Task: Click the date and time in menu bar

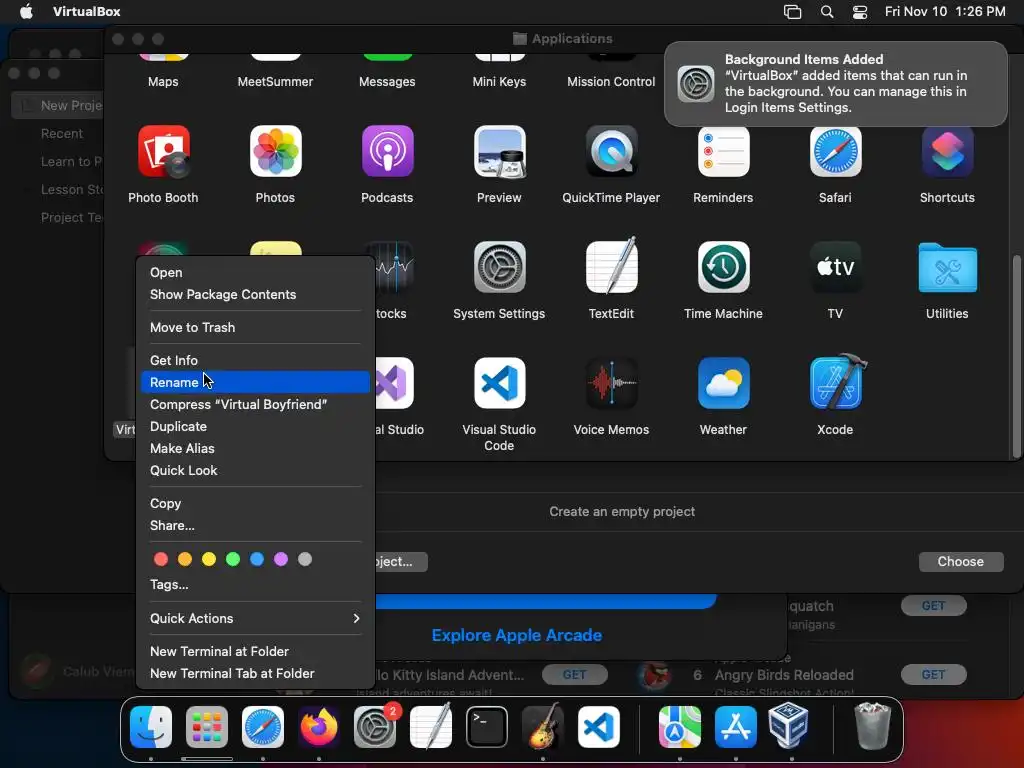Action: coord(945,12)
